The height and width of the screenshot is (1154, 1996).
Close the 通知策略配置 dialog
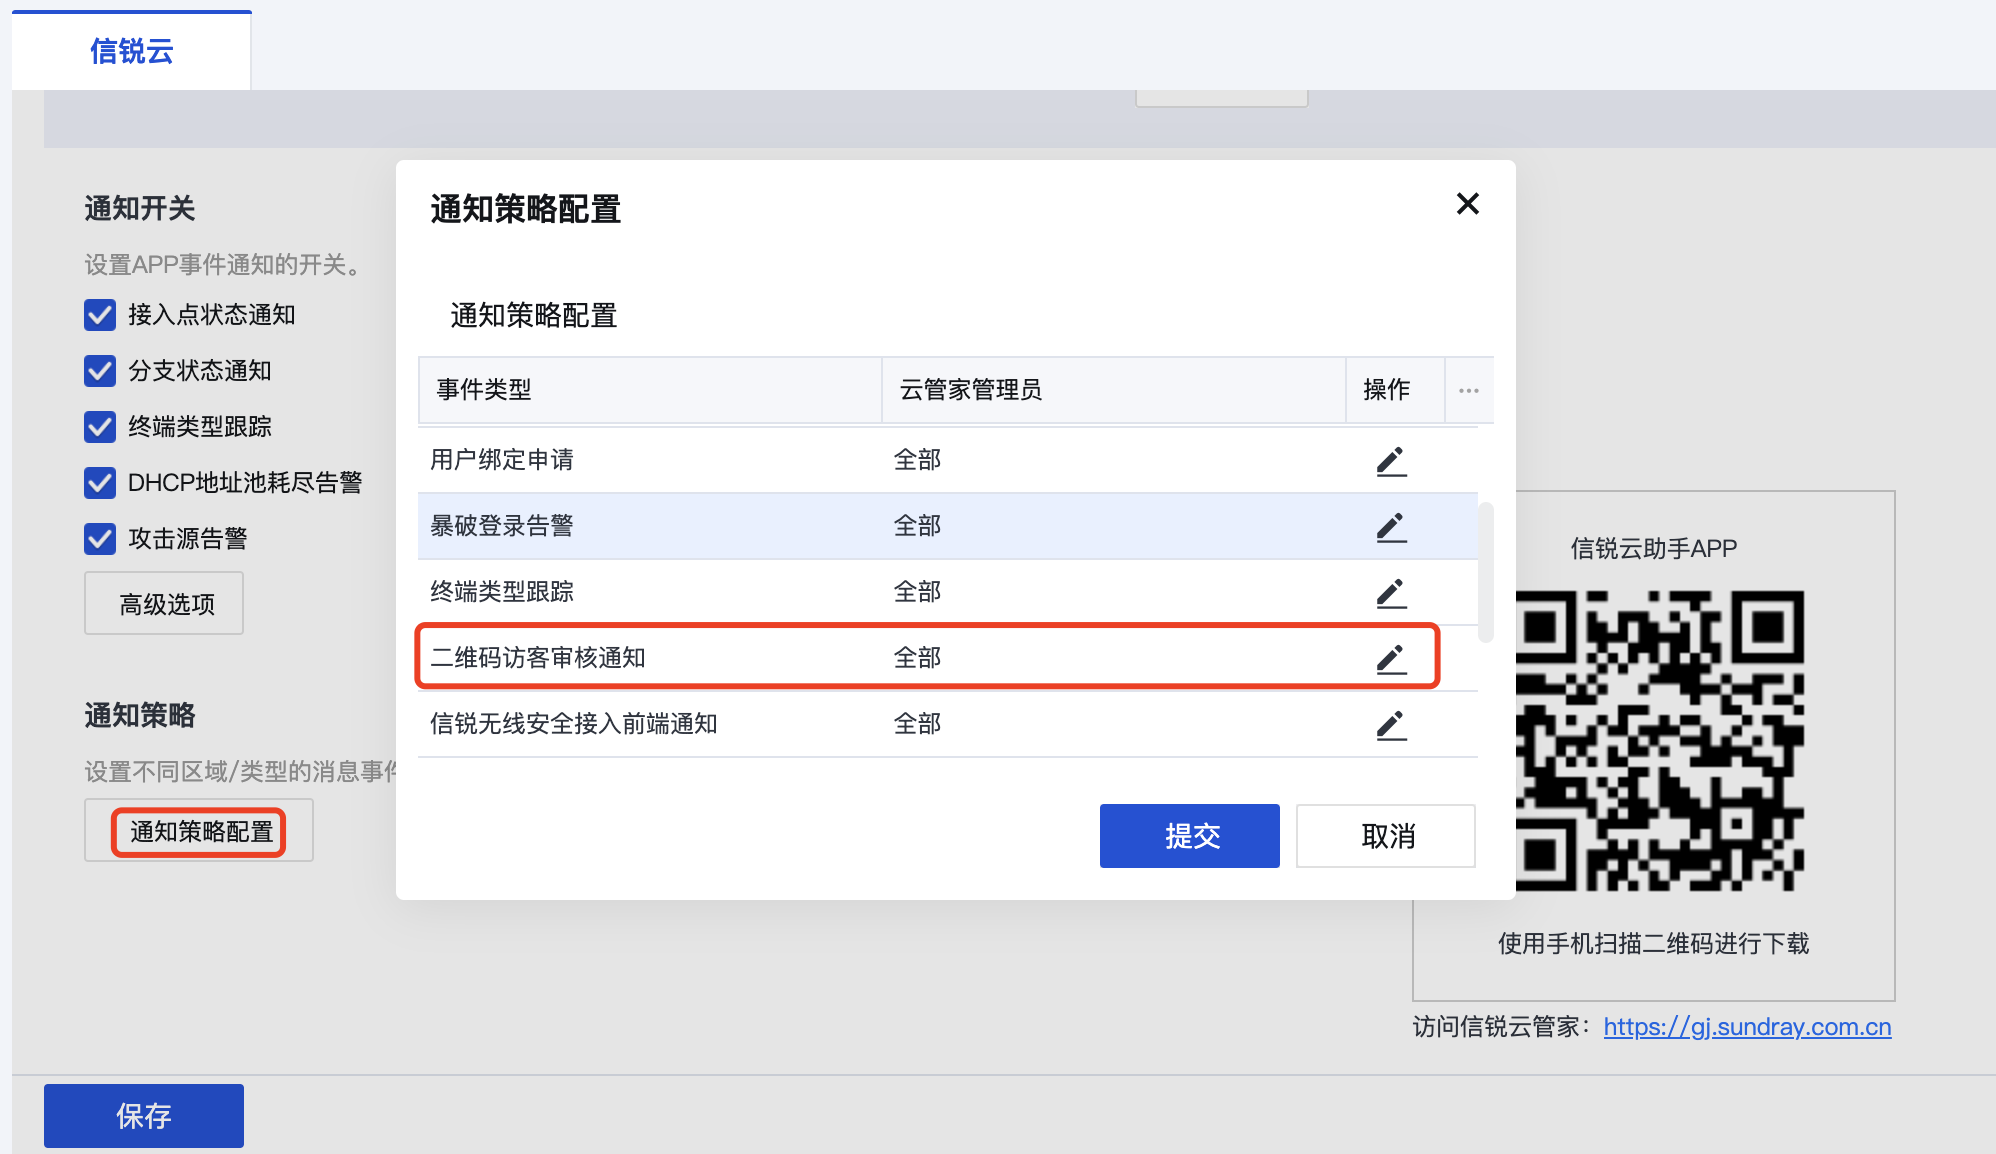[x=1467, y=204]
